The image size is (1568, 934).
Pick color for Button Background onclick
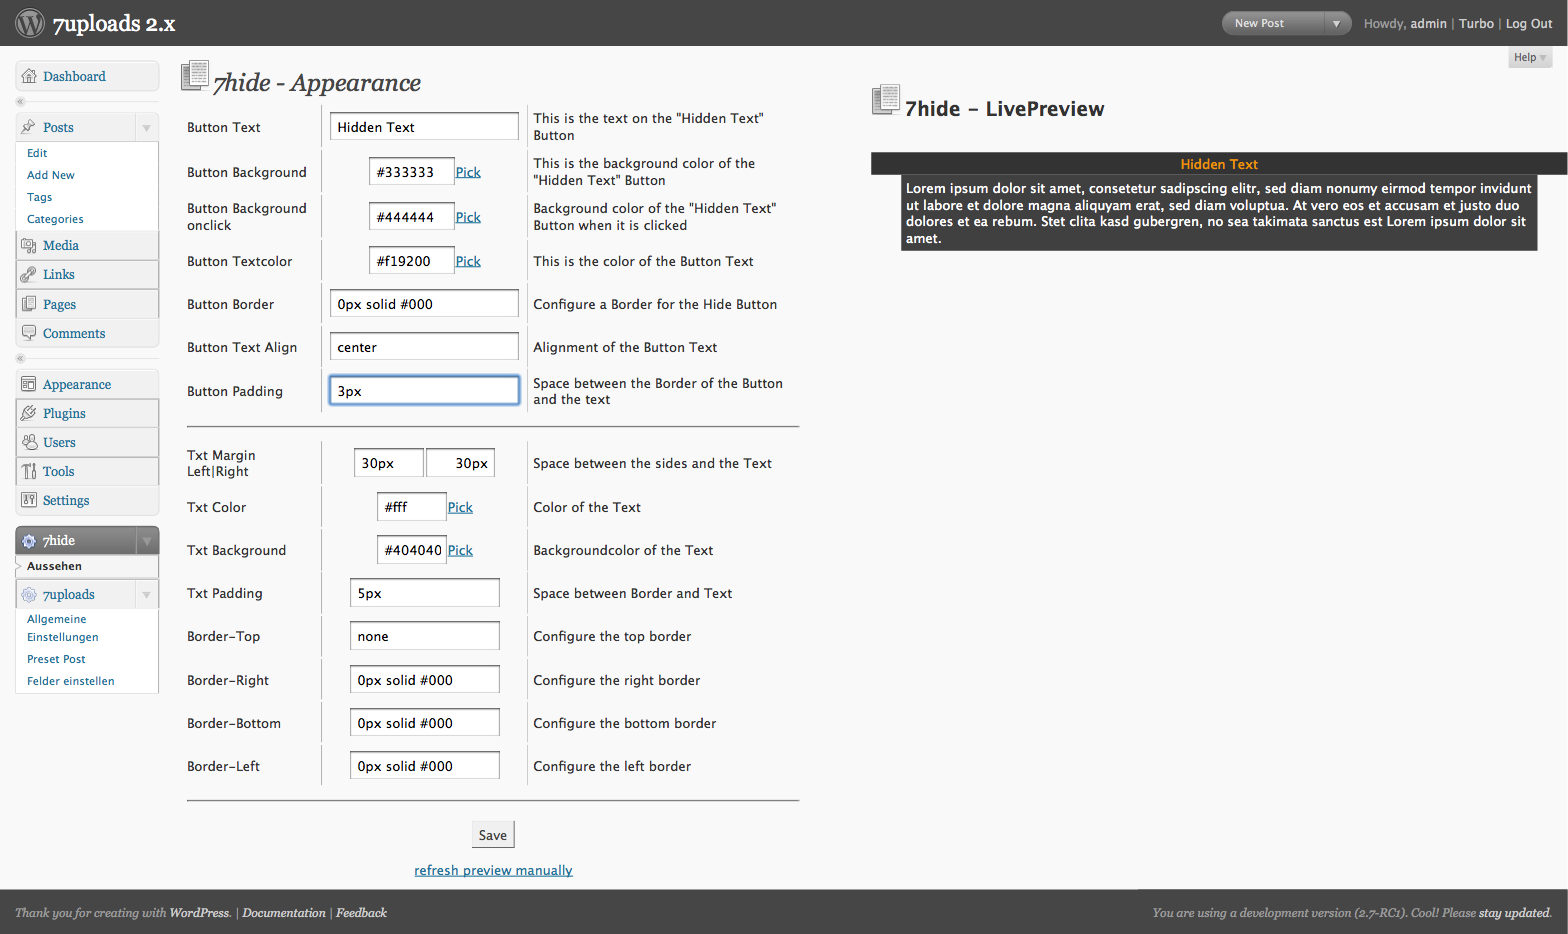click(468, 217)
